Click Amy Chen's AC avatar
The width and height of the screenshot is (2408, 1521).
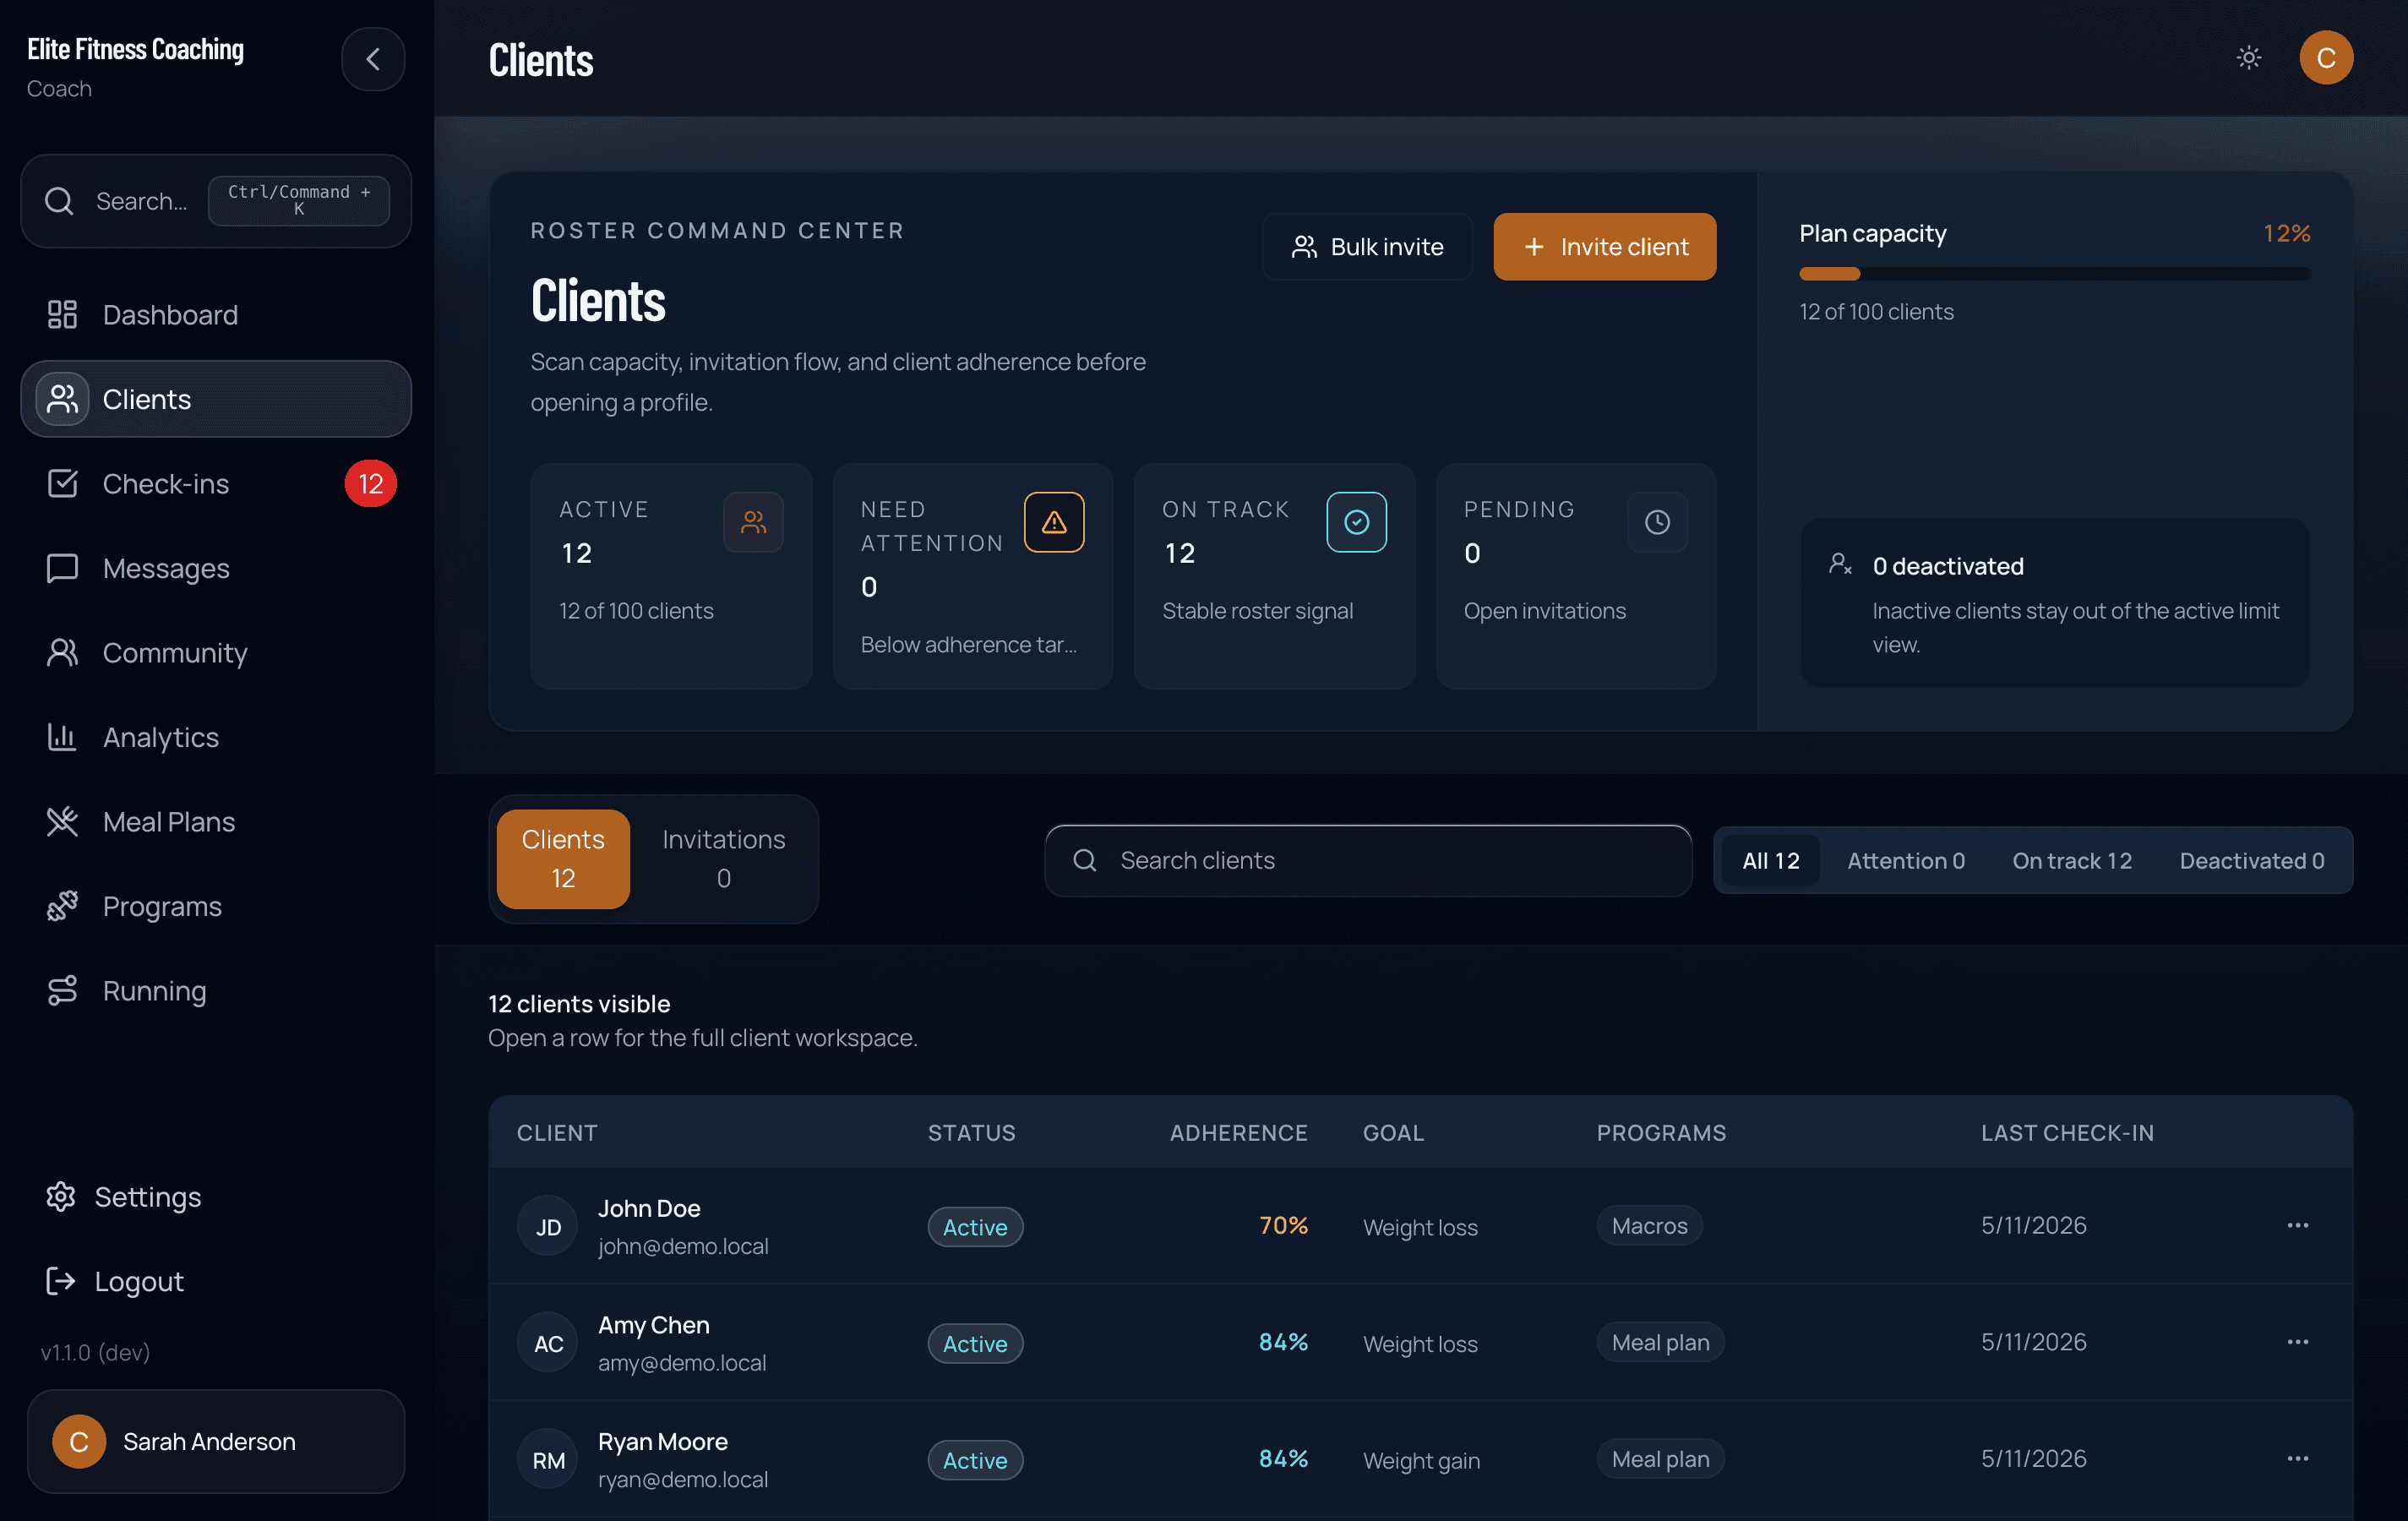[548, 1343]
